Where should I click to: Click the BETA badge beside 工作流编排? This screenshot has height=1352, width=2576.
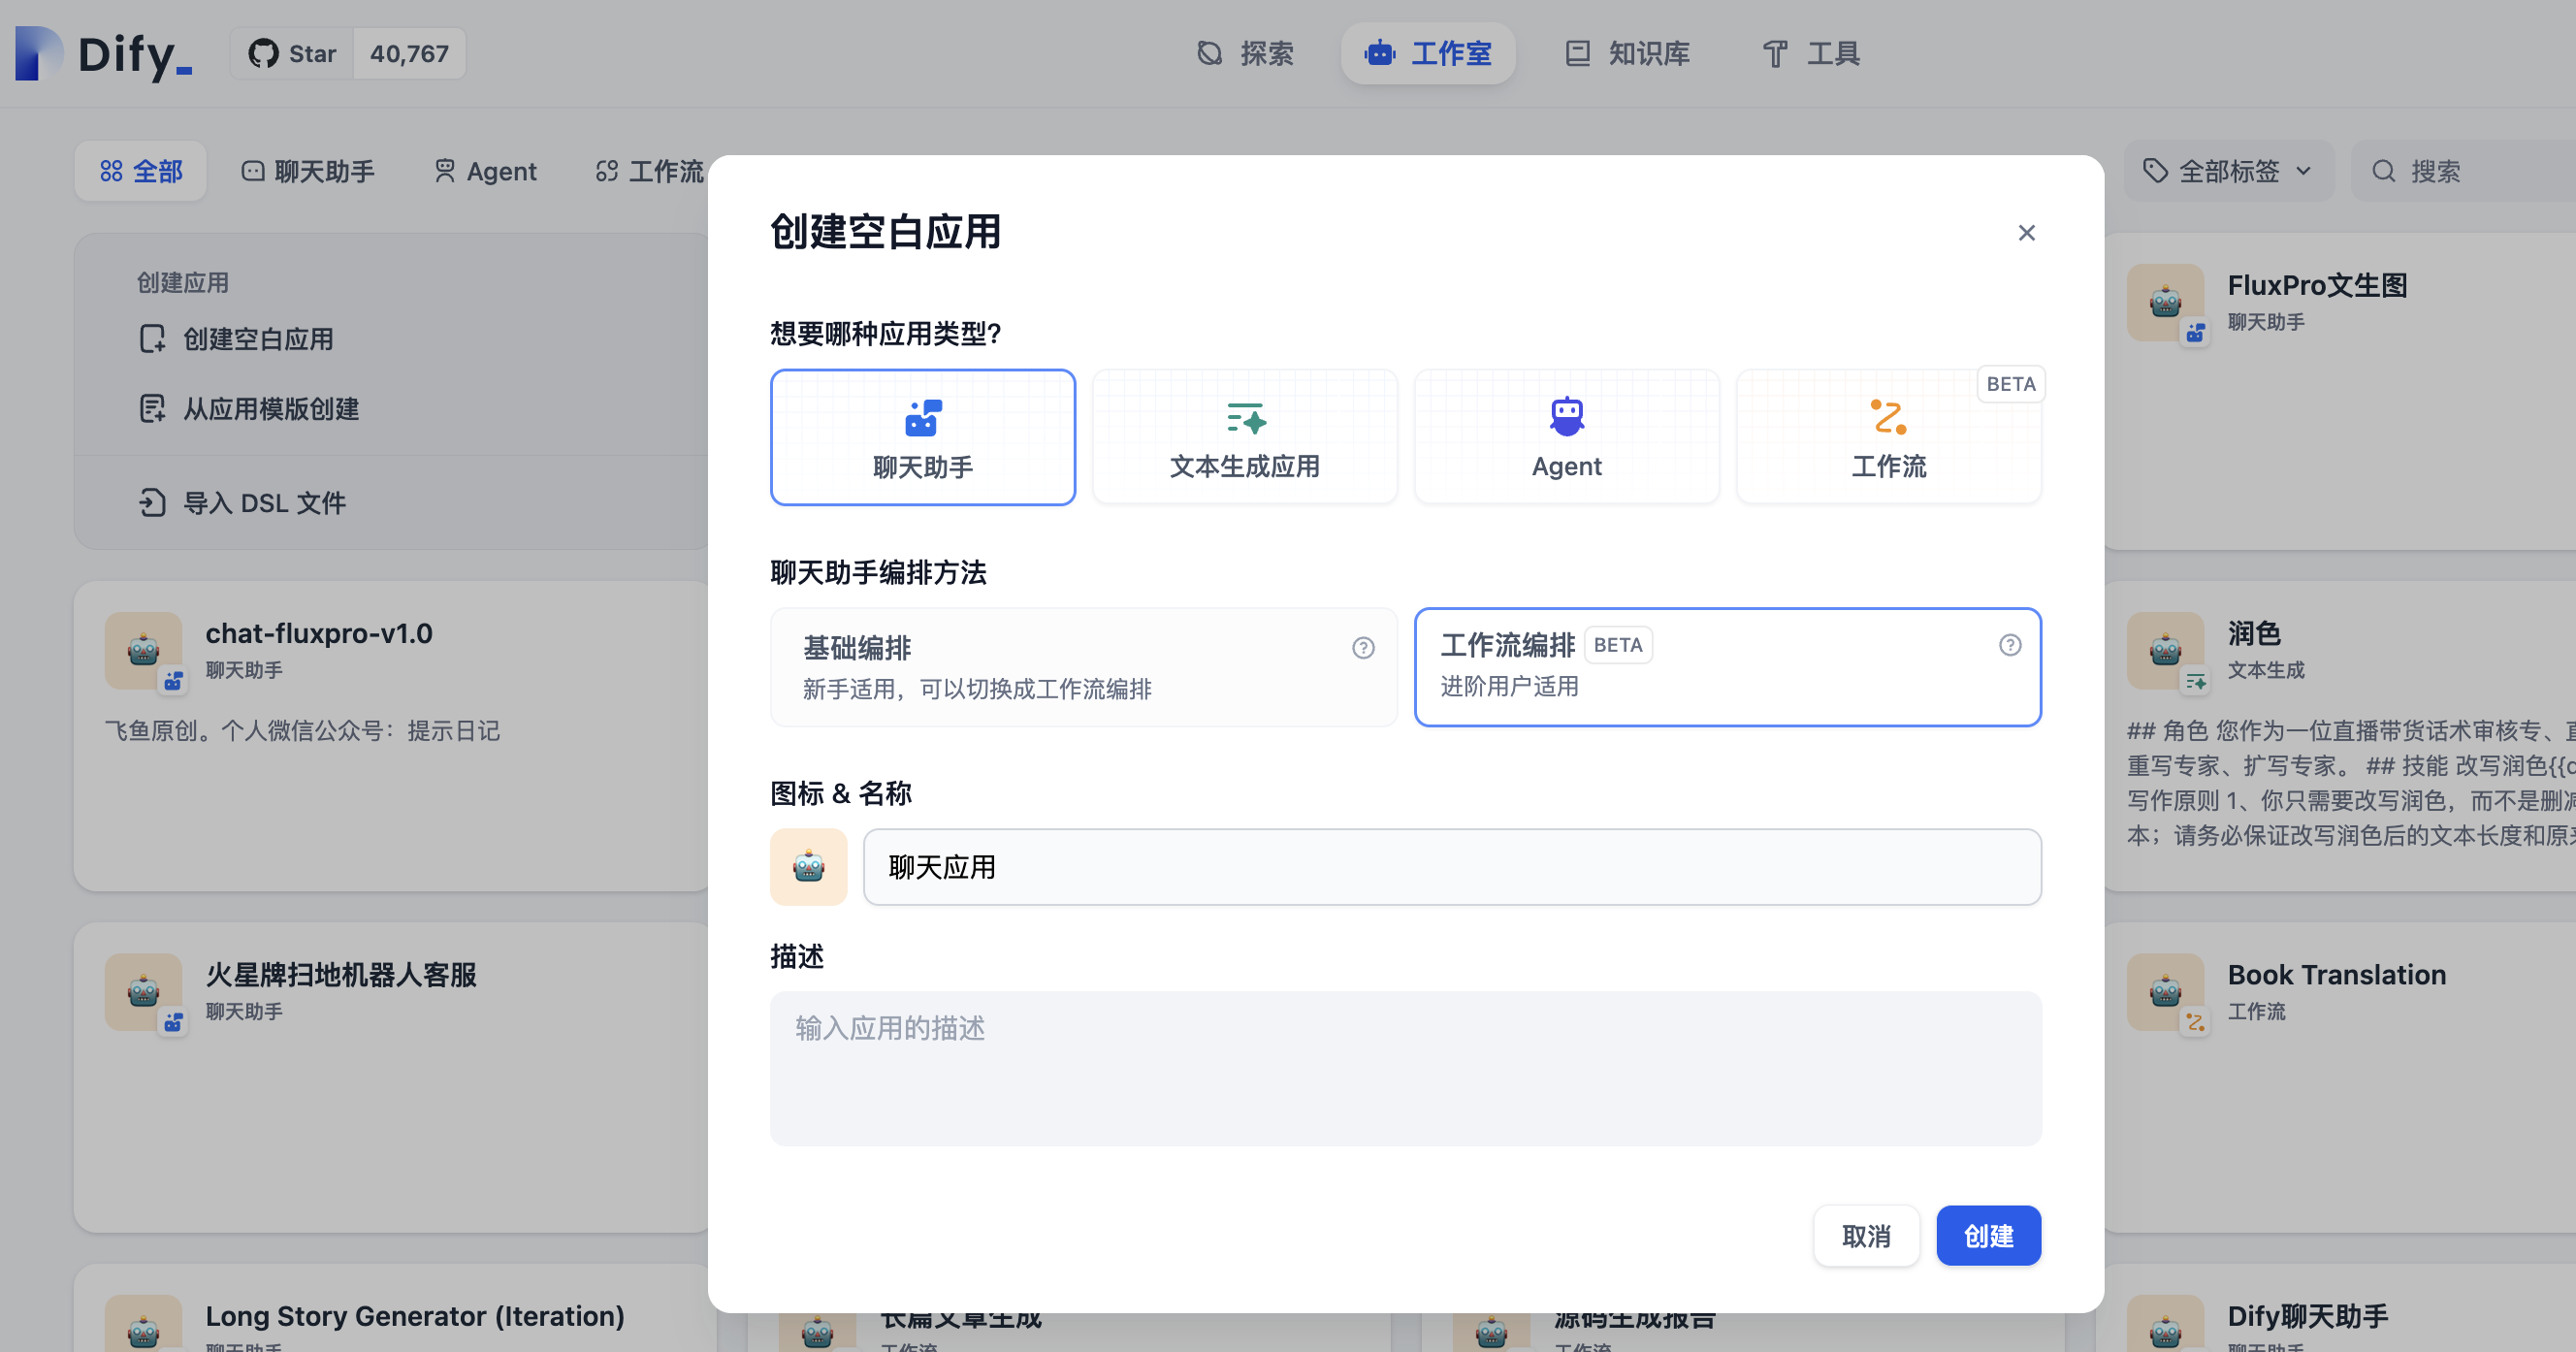click(x=1617, y=645)
